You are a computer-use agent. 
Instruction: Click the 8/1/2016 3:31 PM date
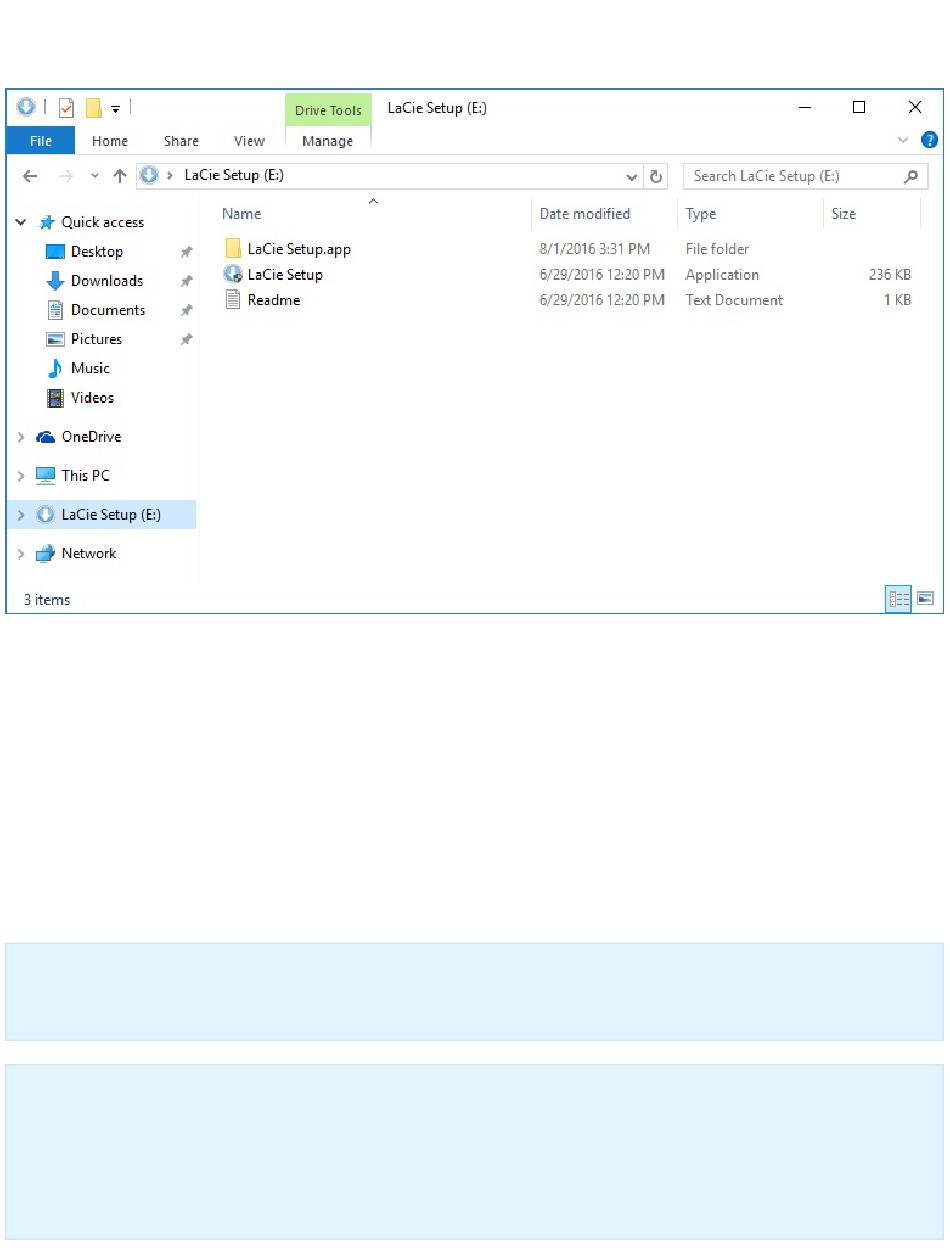595,249
